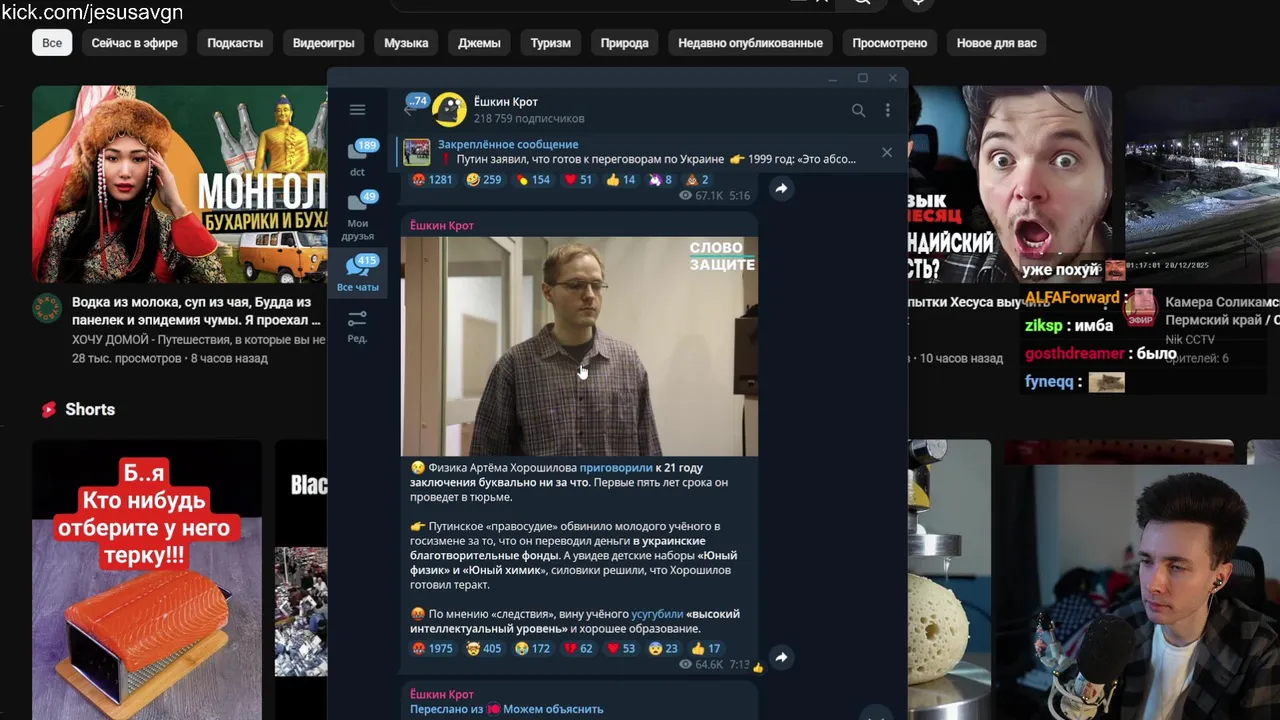Open the Можем объяснить forwarded source
The image size is (1280, 720).
pos(552,709)
